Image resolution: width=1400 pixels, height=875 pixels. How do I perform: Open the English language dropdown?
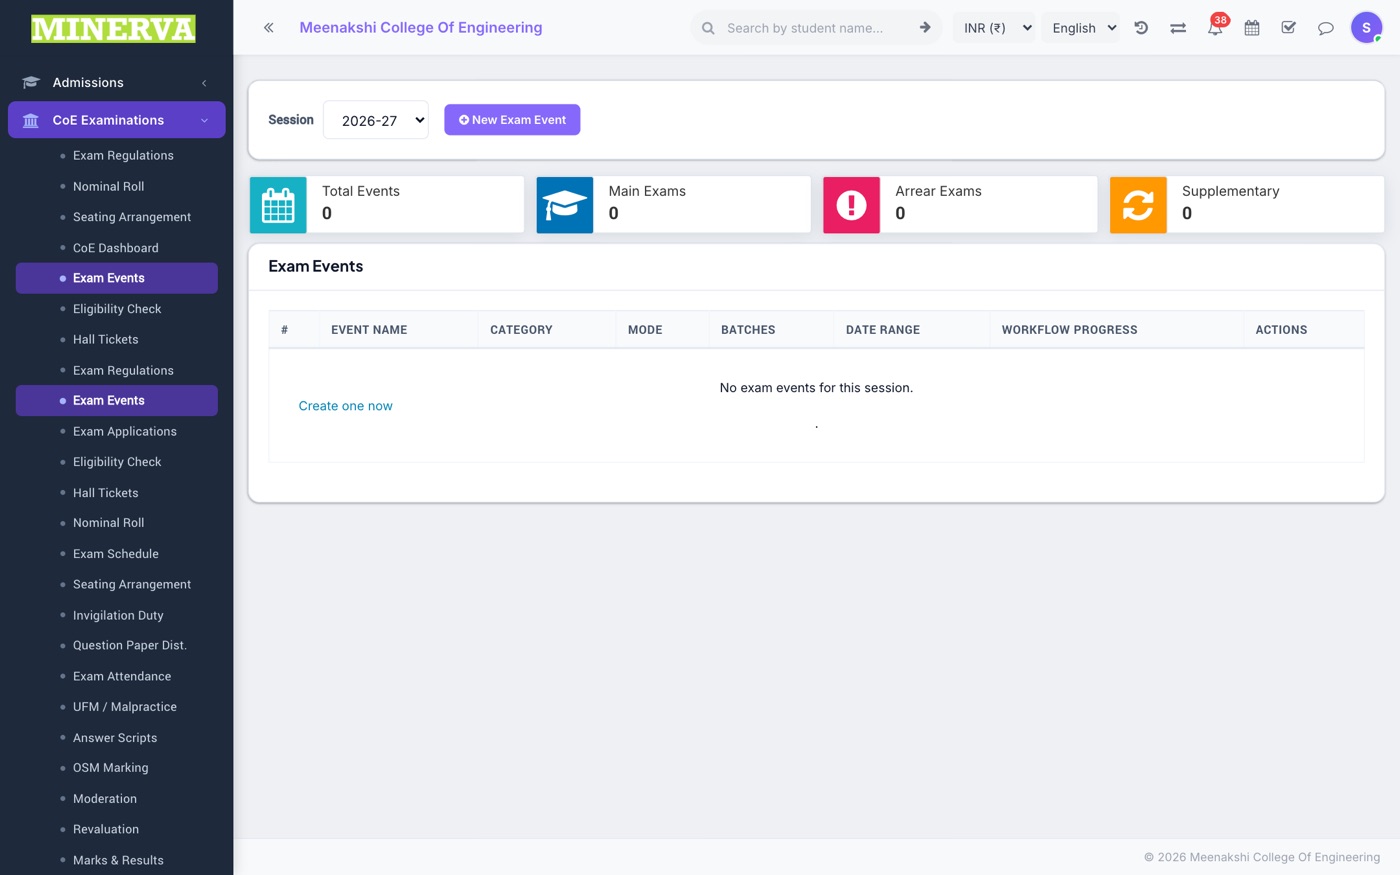click(1081, 28)
